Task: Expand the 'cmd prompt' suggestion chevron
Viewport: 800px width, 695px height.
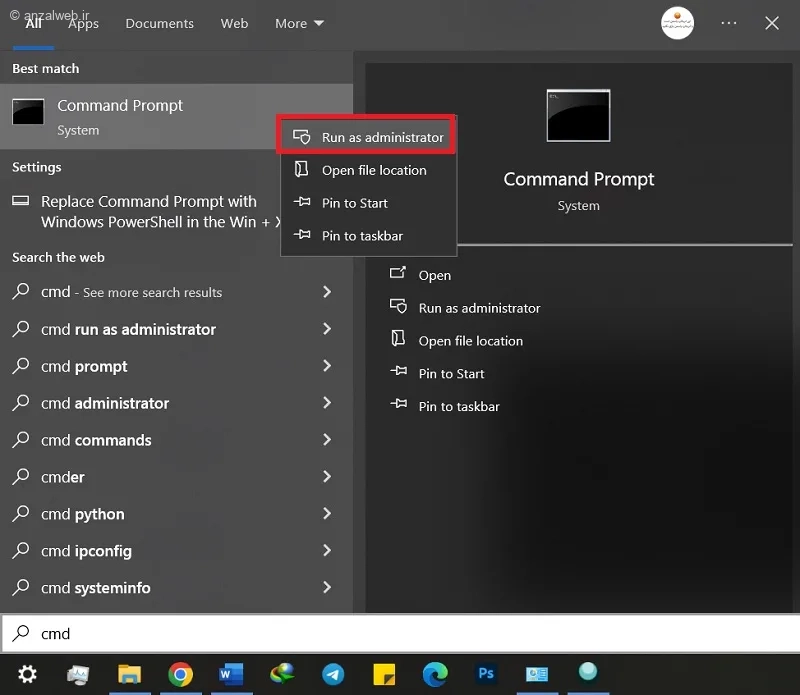Action: click(327, 366)
